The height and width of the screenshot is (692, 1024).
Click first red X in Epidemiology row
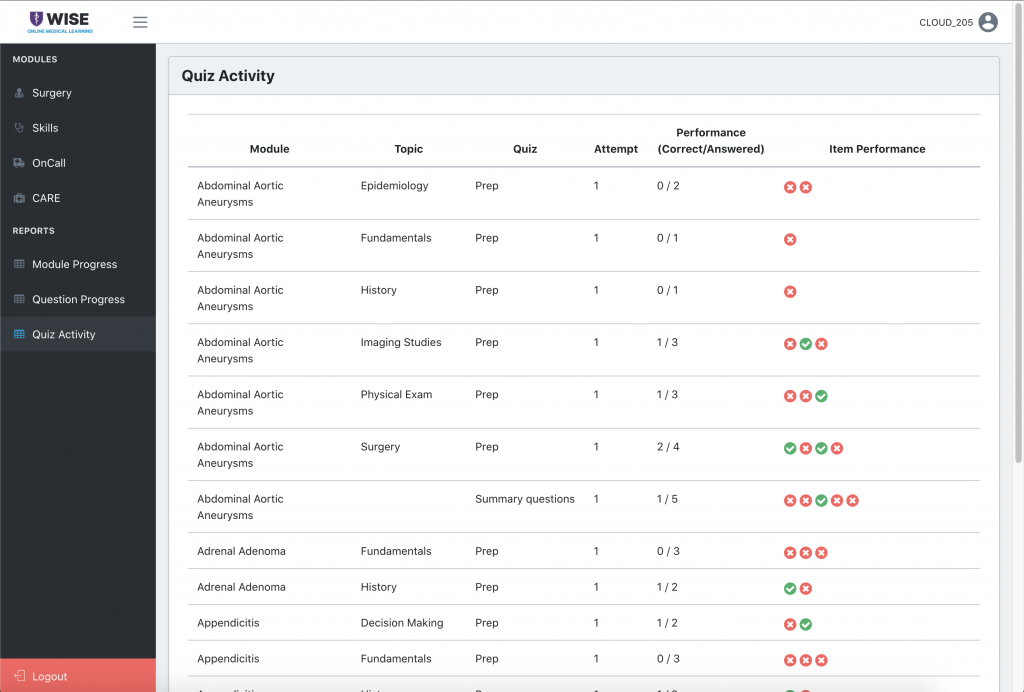790,187
